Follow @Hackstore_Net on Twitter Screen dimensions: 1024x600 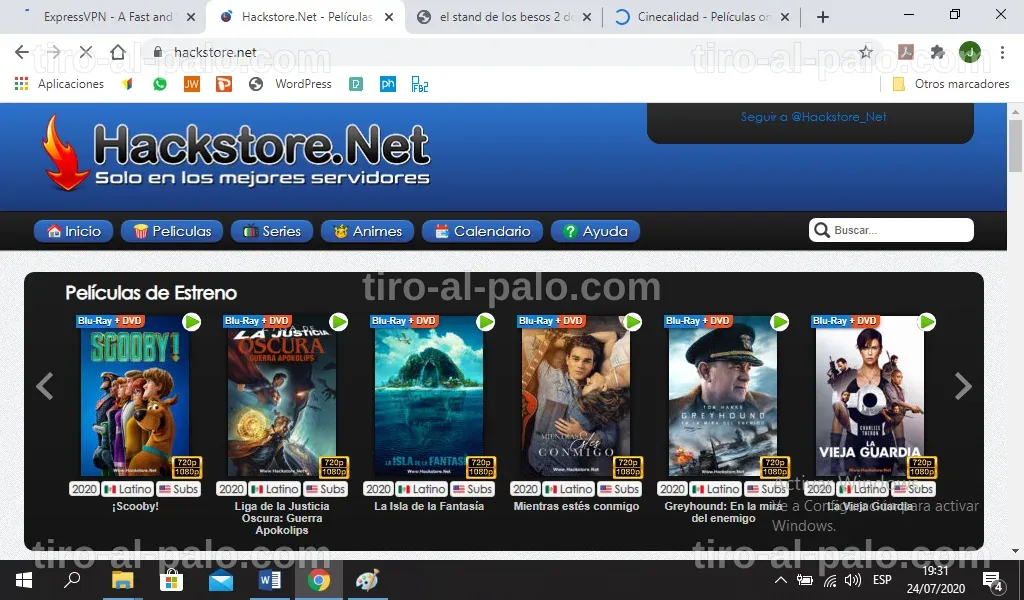pyautogui.click(x=813, y=117)
